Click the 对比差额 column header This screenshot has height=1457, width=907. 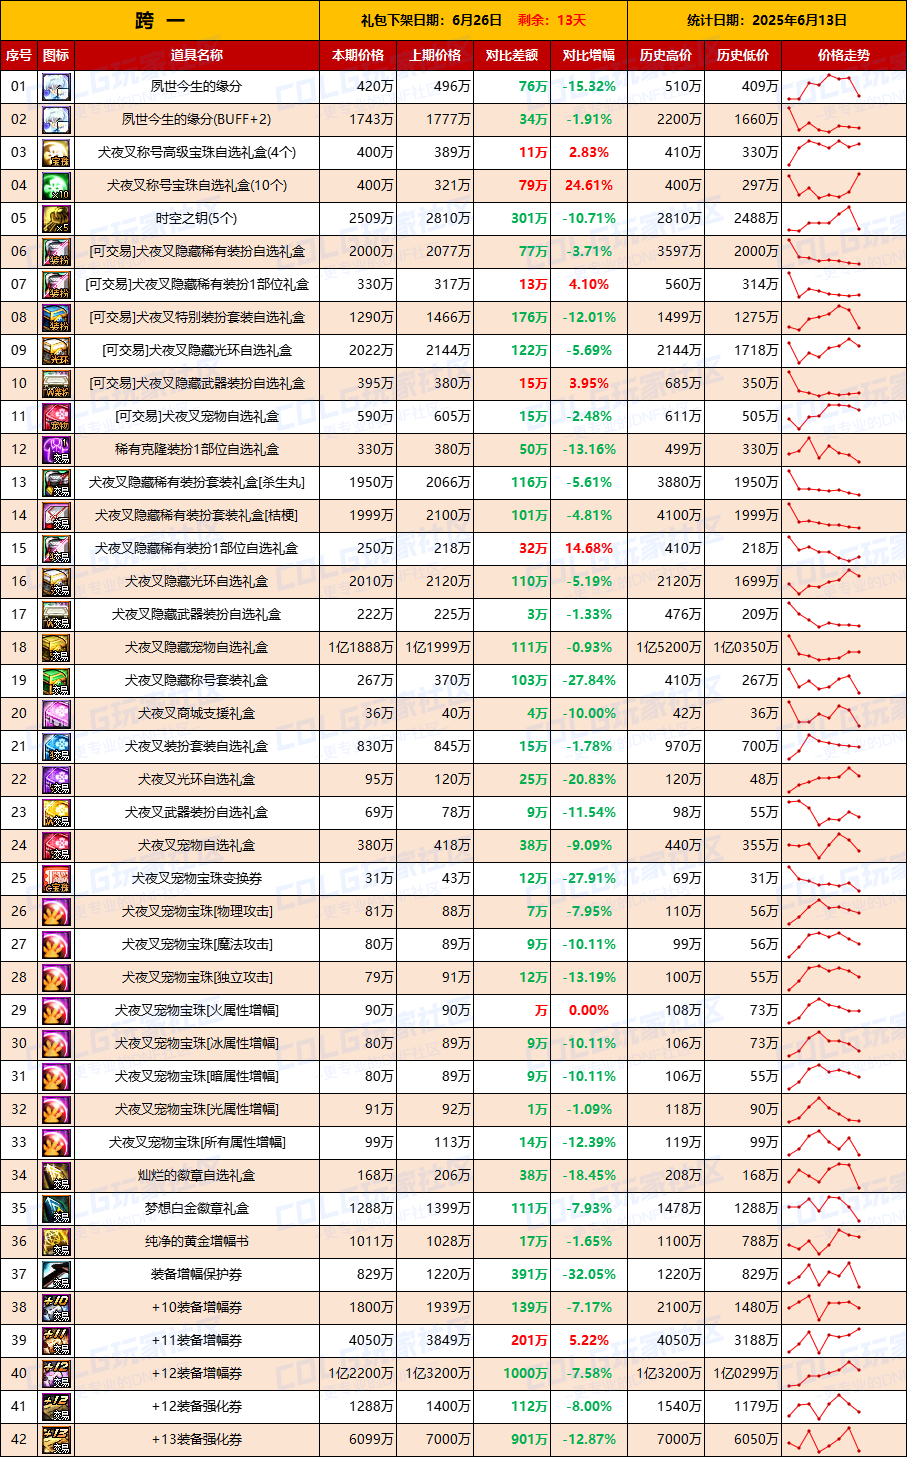(512, 55)
